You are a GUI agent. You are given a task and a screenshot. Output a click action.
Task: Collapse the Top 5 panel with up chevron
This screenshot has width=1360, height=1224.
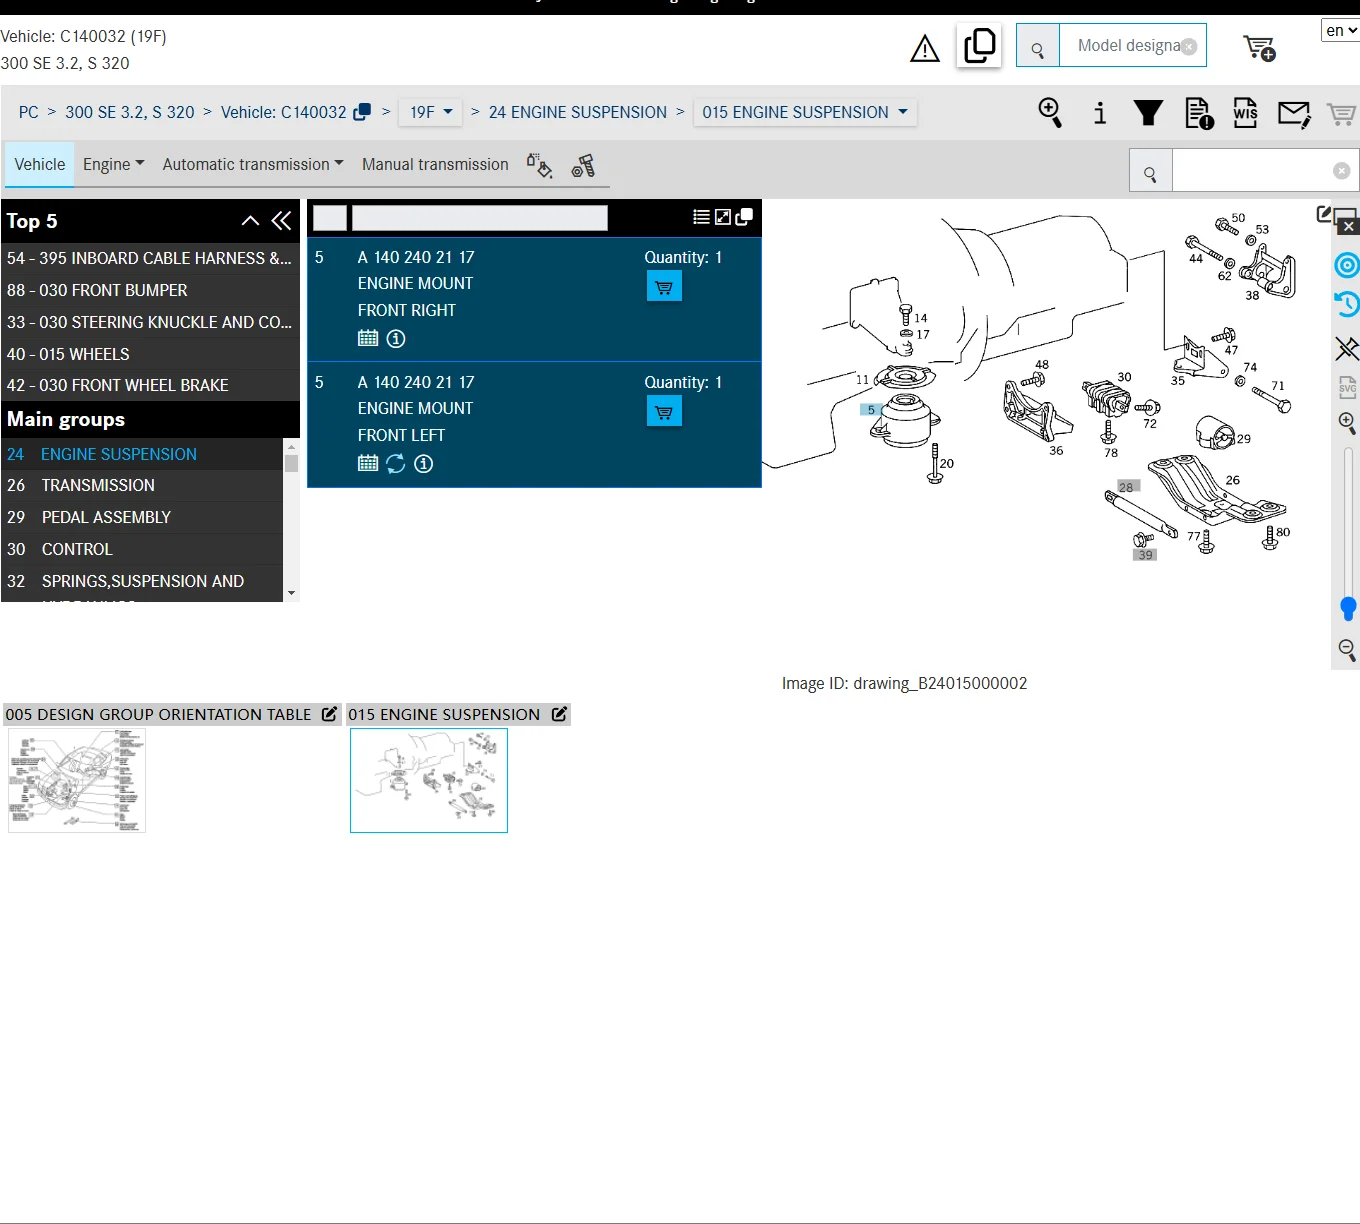tap(250, 221)
